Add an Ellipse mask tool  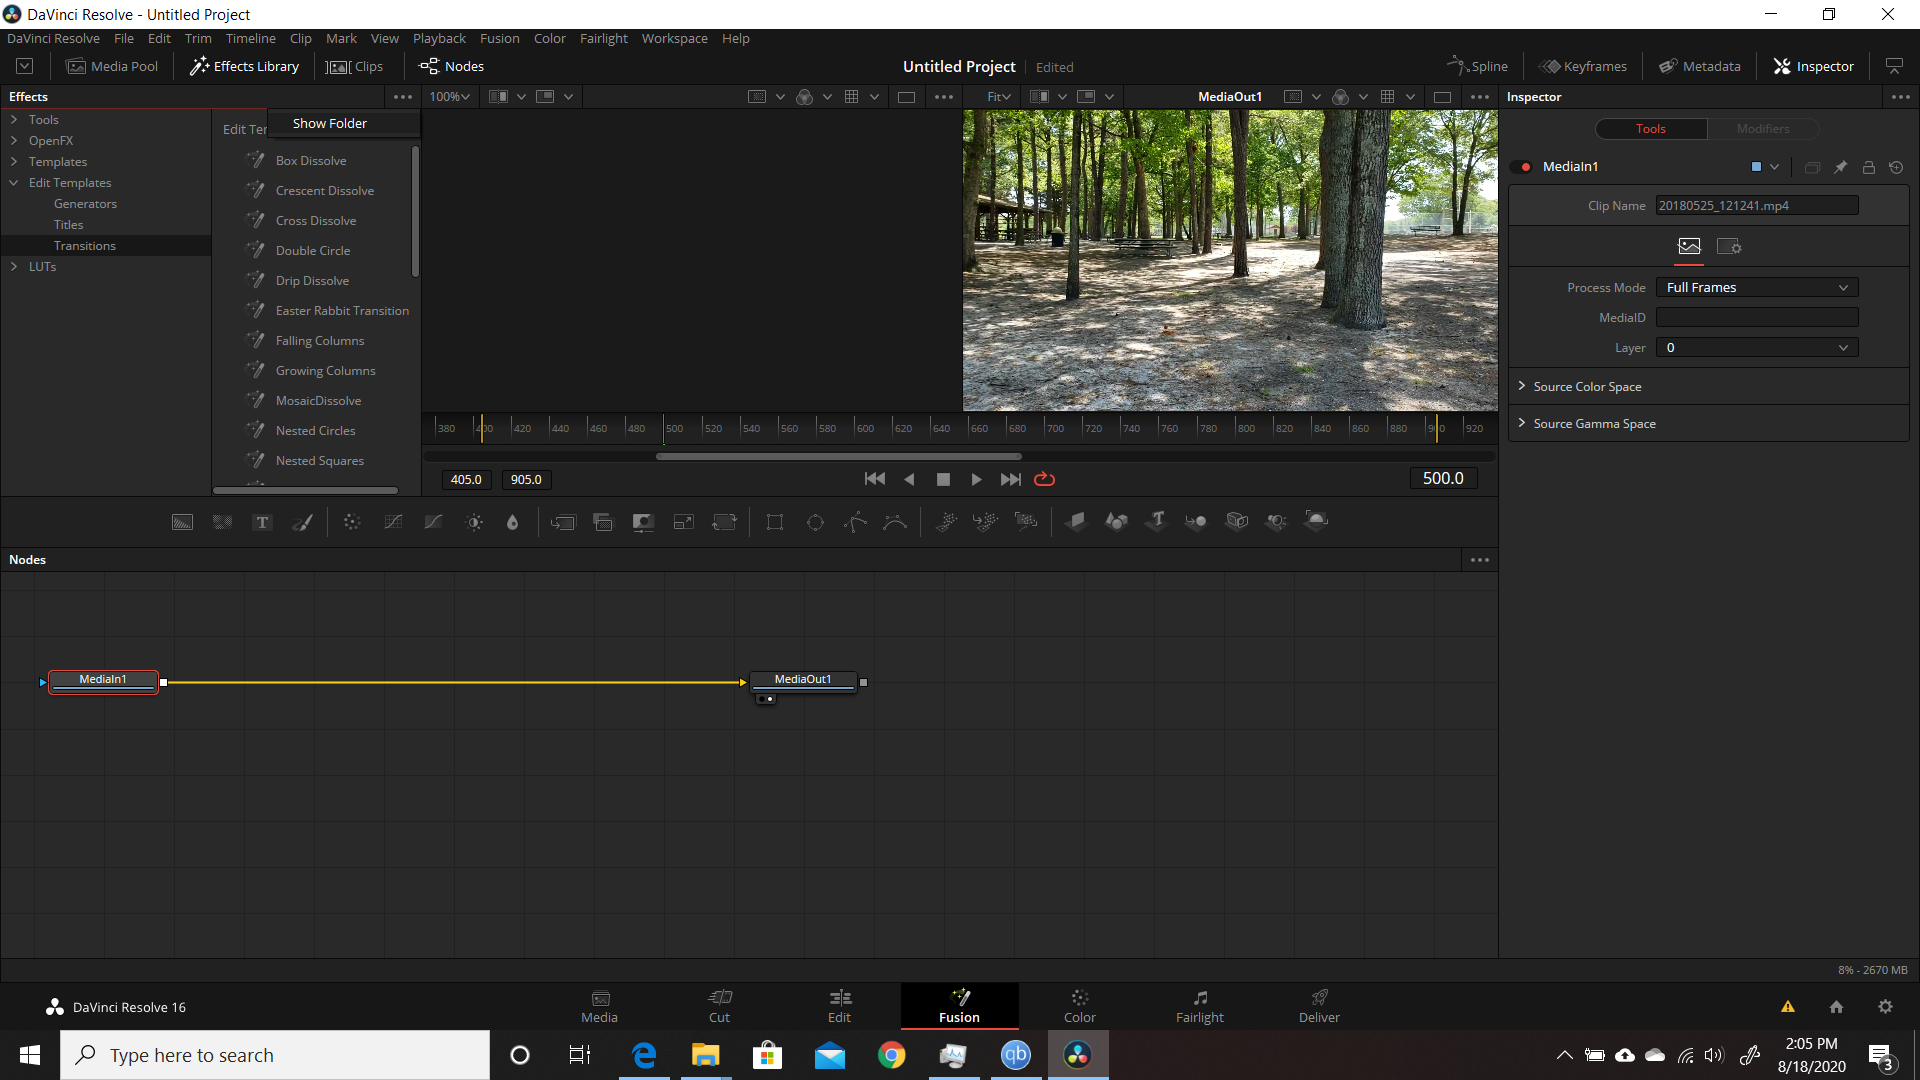(x=815, y=522)
